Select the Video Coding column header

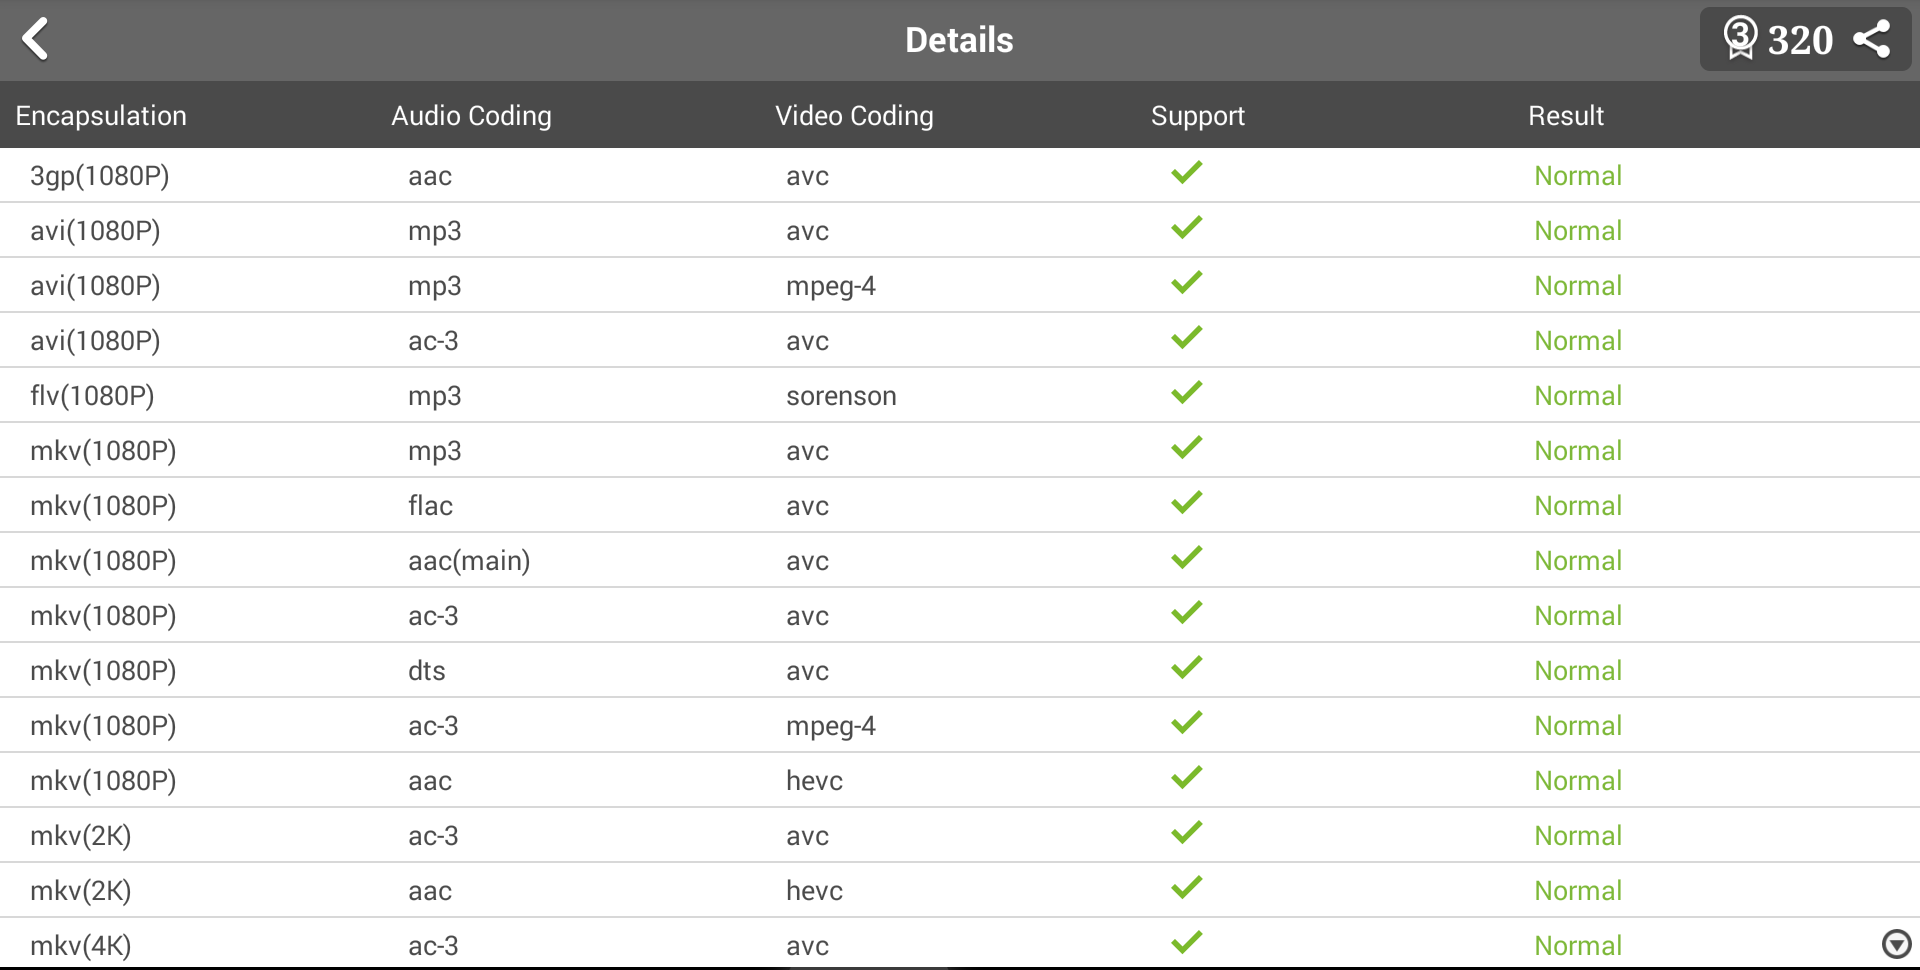pos(854,116)
